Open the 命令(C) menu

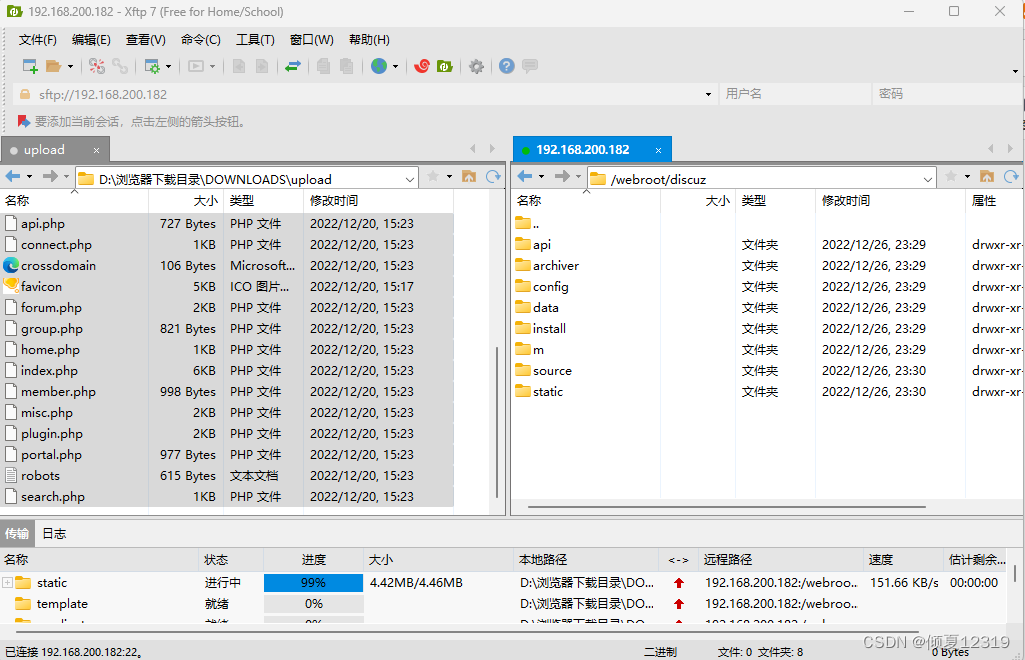[201, 40]
